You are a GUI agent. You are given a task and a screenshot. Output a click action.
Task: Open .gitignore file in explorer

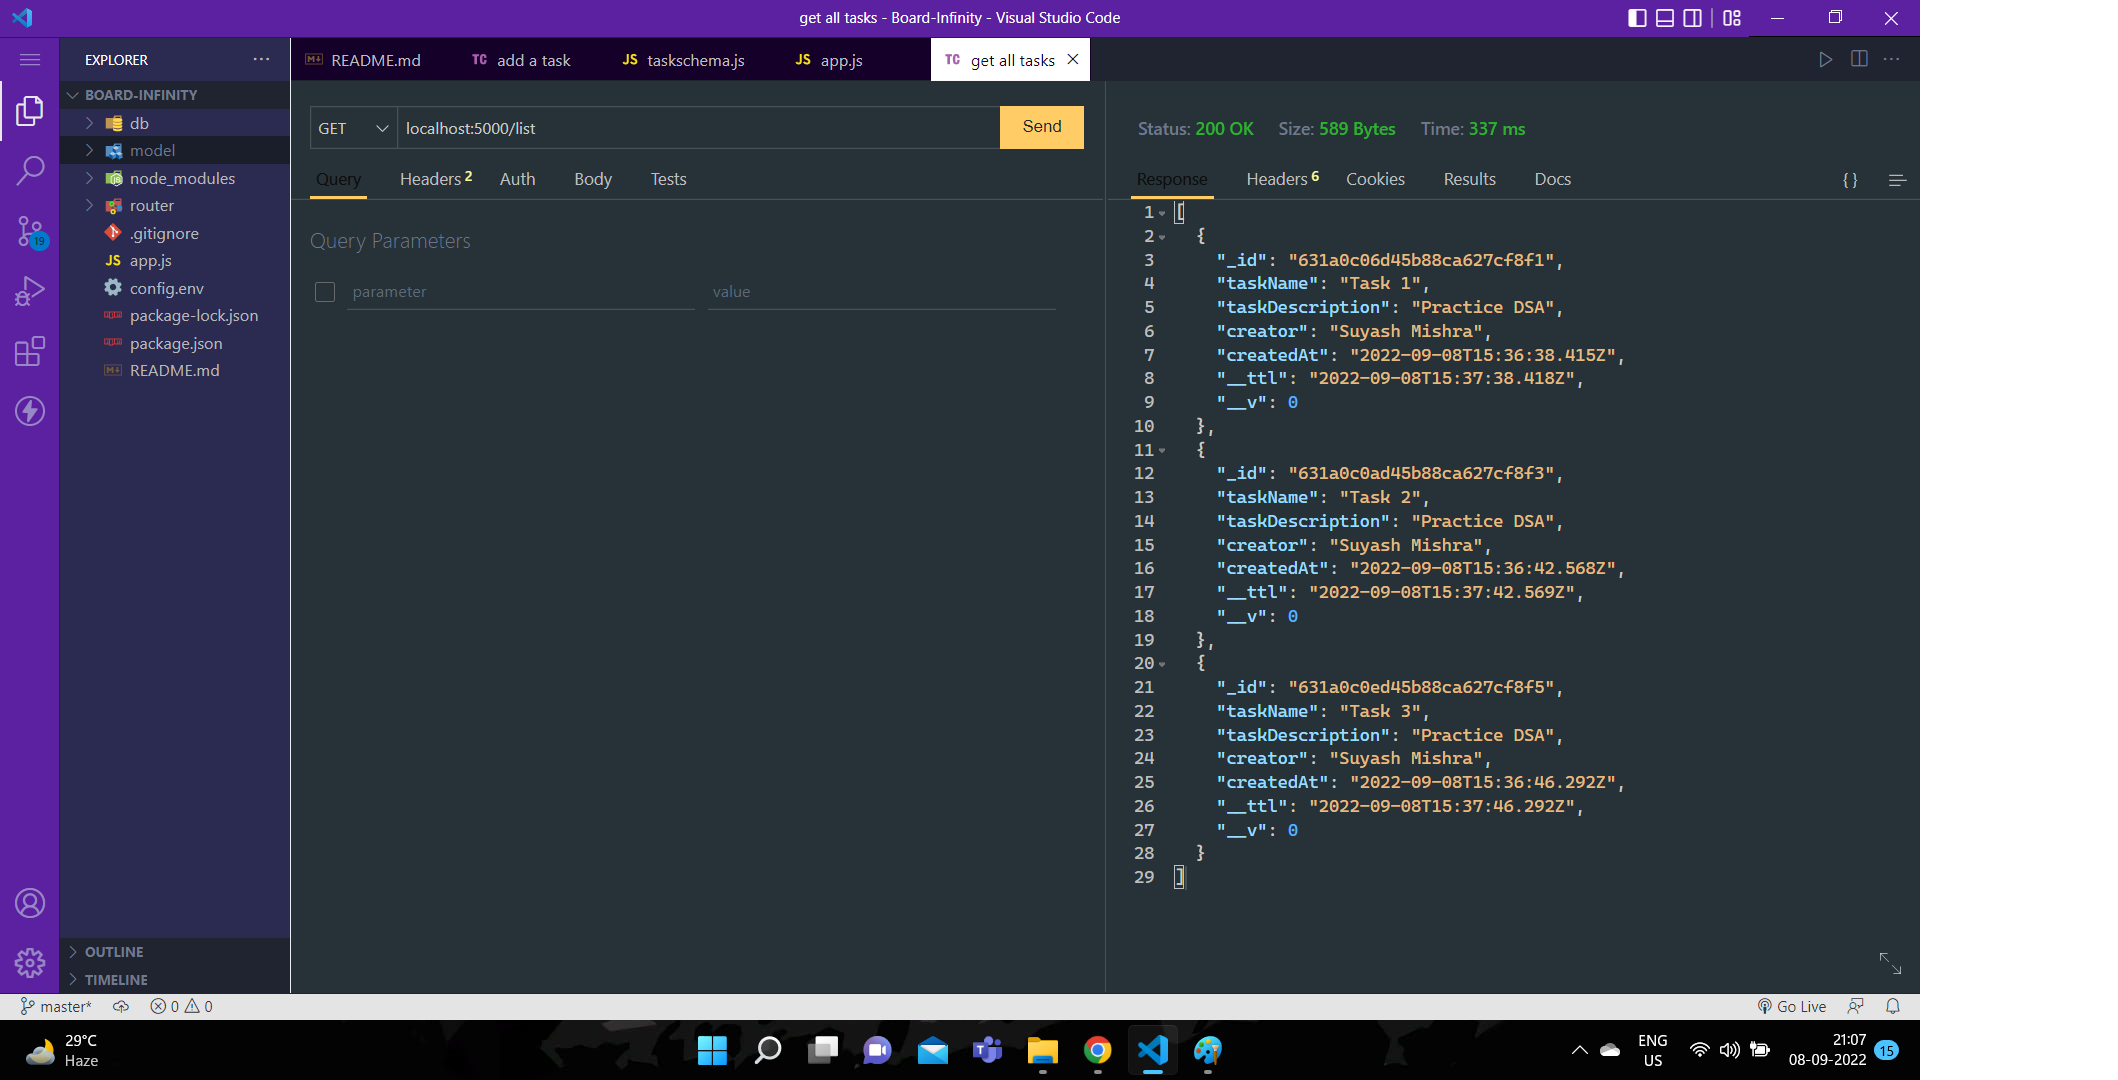tap(175, 233)
